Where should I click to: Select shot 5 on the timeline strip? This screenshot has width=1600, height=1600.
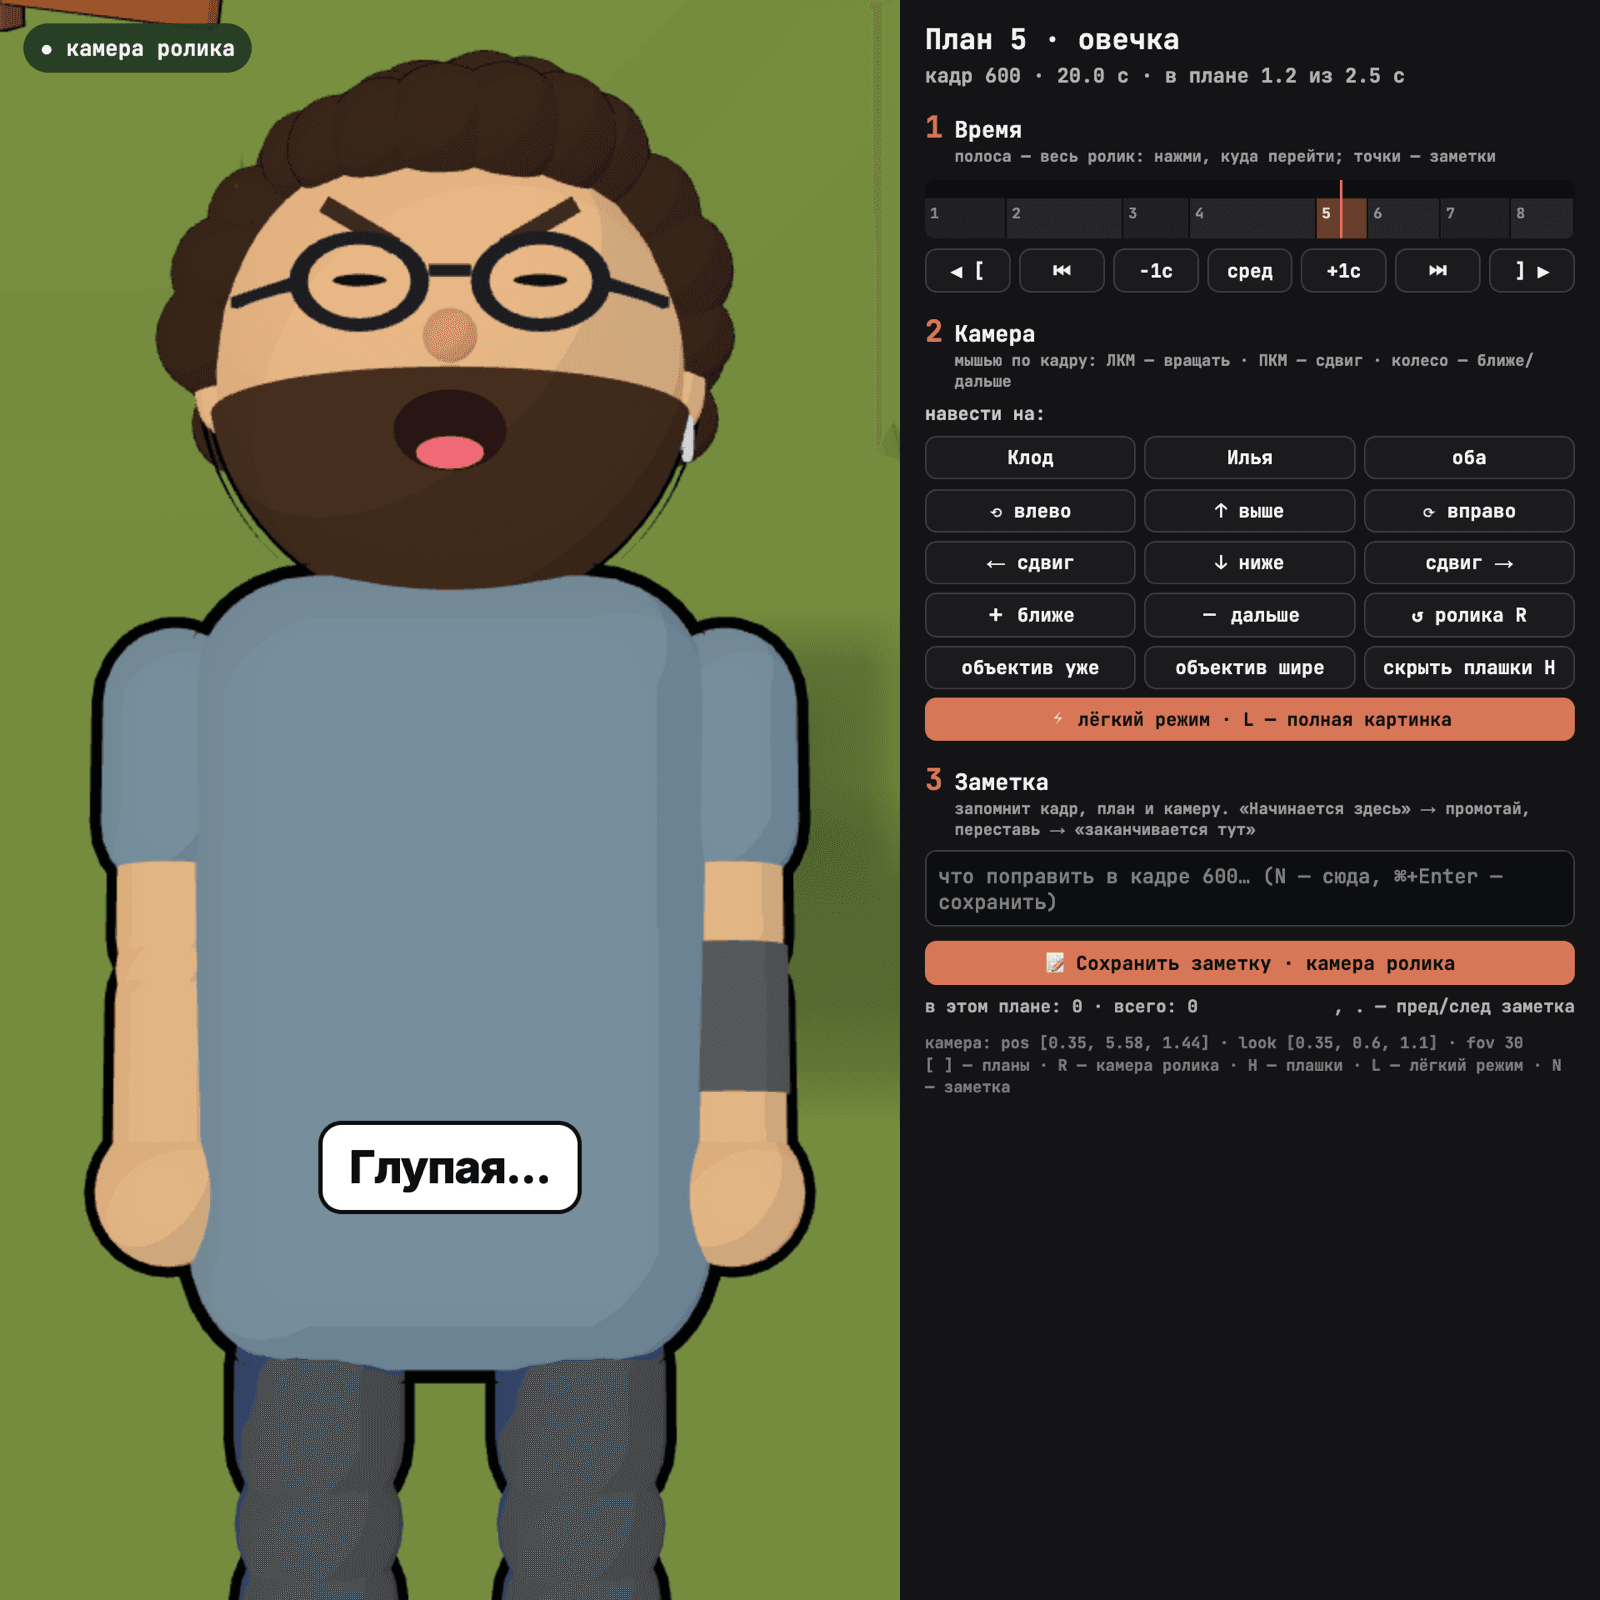click(x=1341, y=217)
